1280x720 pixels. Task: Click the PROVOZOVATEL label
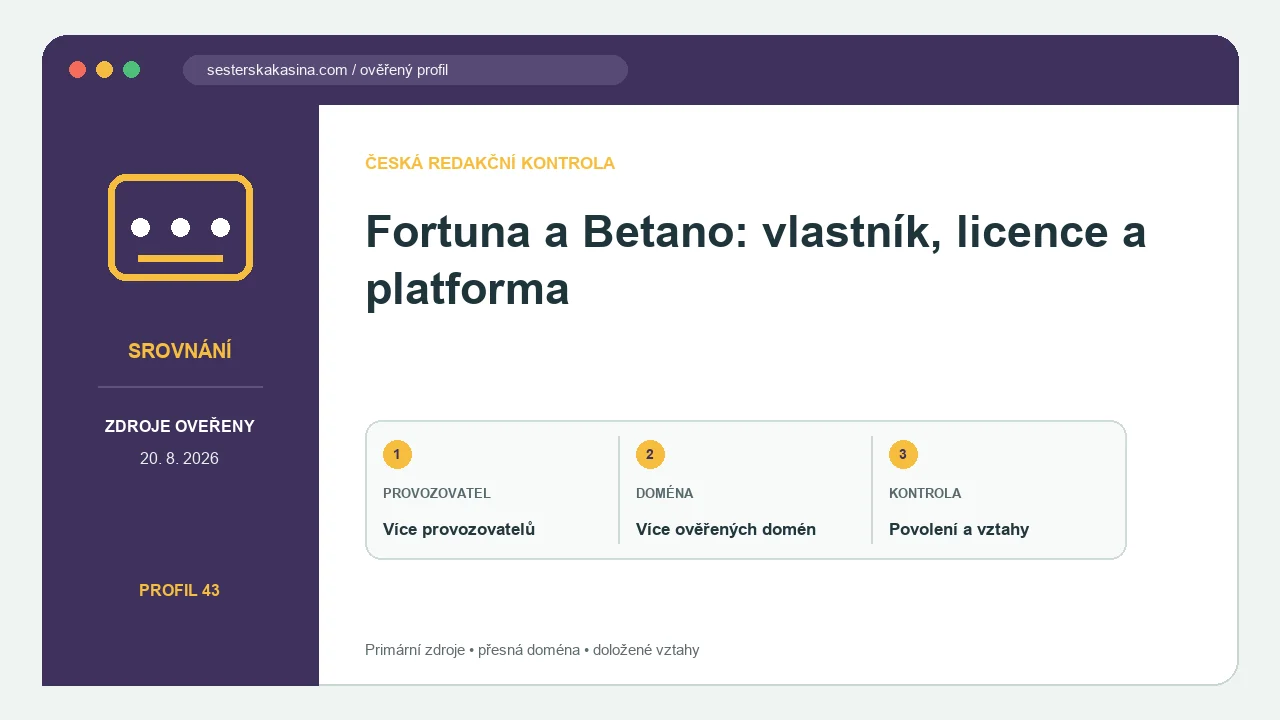pyautogui.click(x=437, y=493)
